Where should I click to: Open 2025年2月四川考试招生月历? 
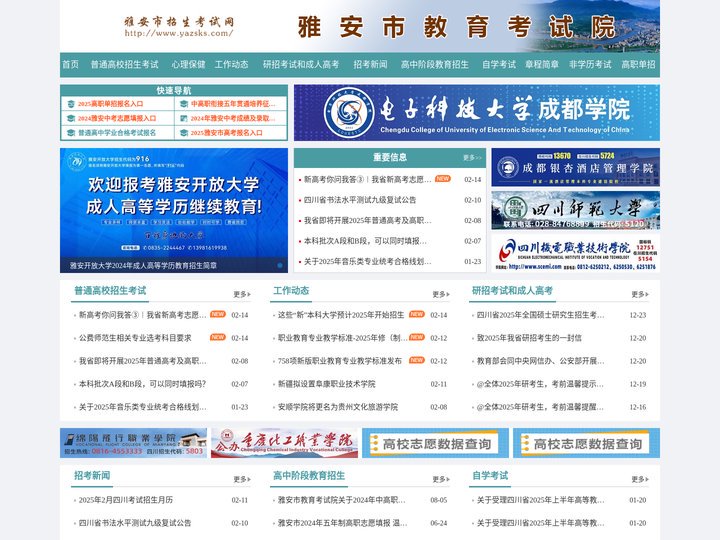[126, 500]
